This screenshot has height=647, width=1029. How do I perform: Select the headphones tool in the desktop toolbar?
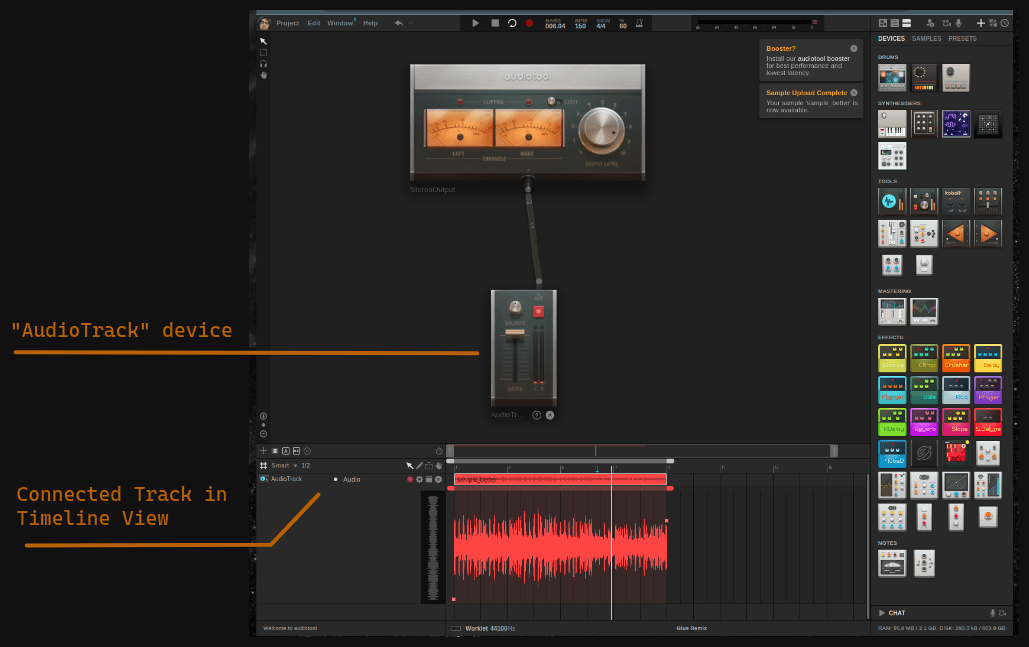tap(263, 64)
